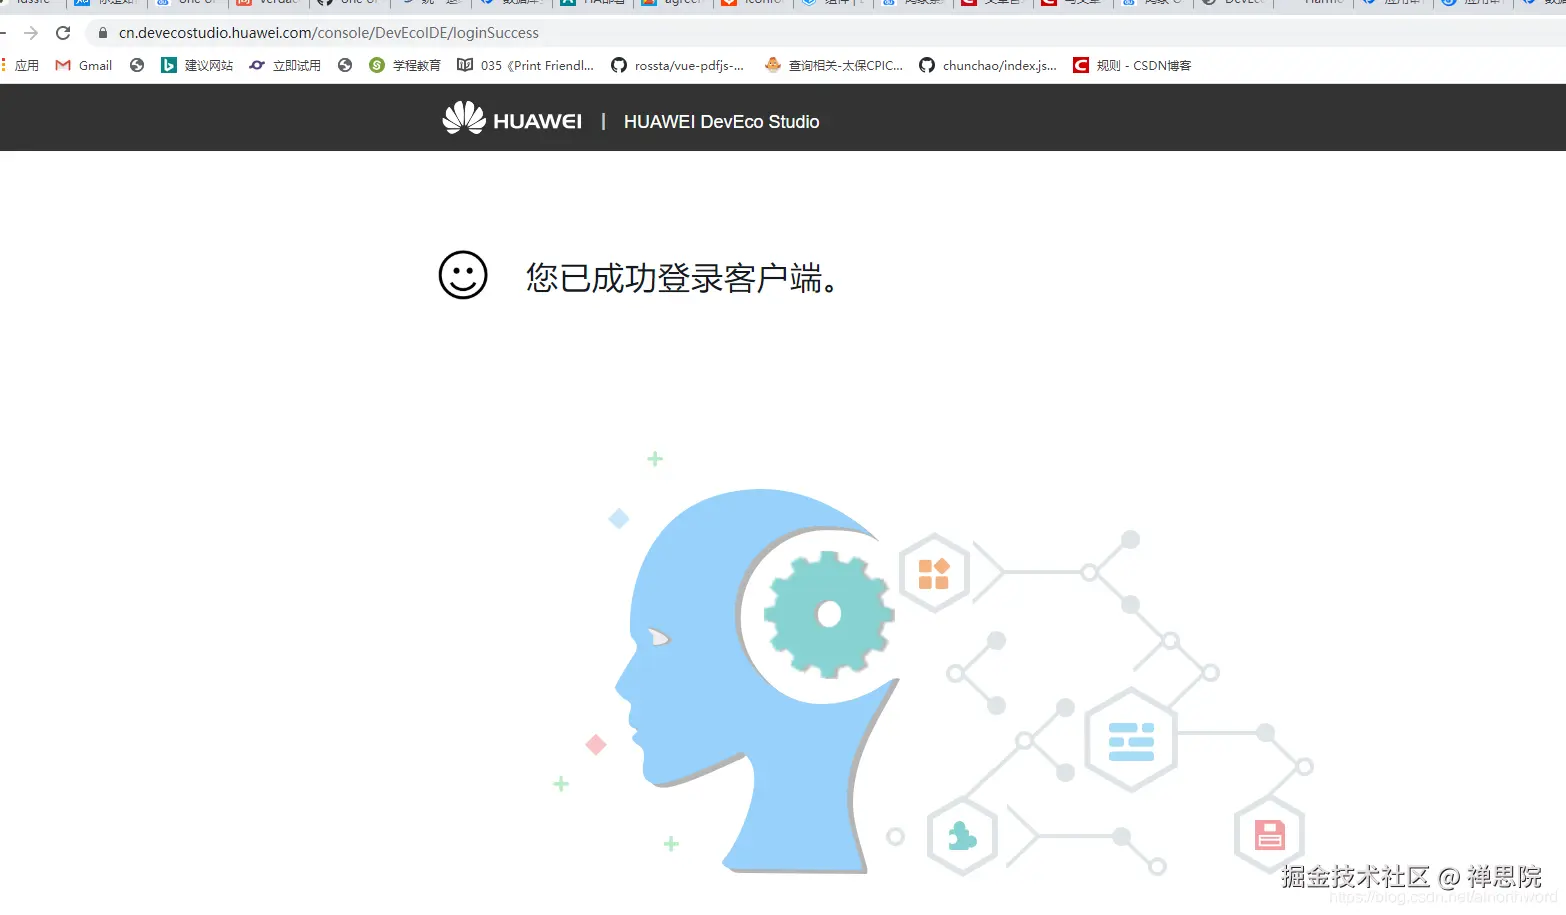Image resolution: width=1566 pixels, height=915 pixels.
Task: Click the 应用 bookmarks shortcut
Action: click(26, 65)
